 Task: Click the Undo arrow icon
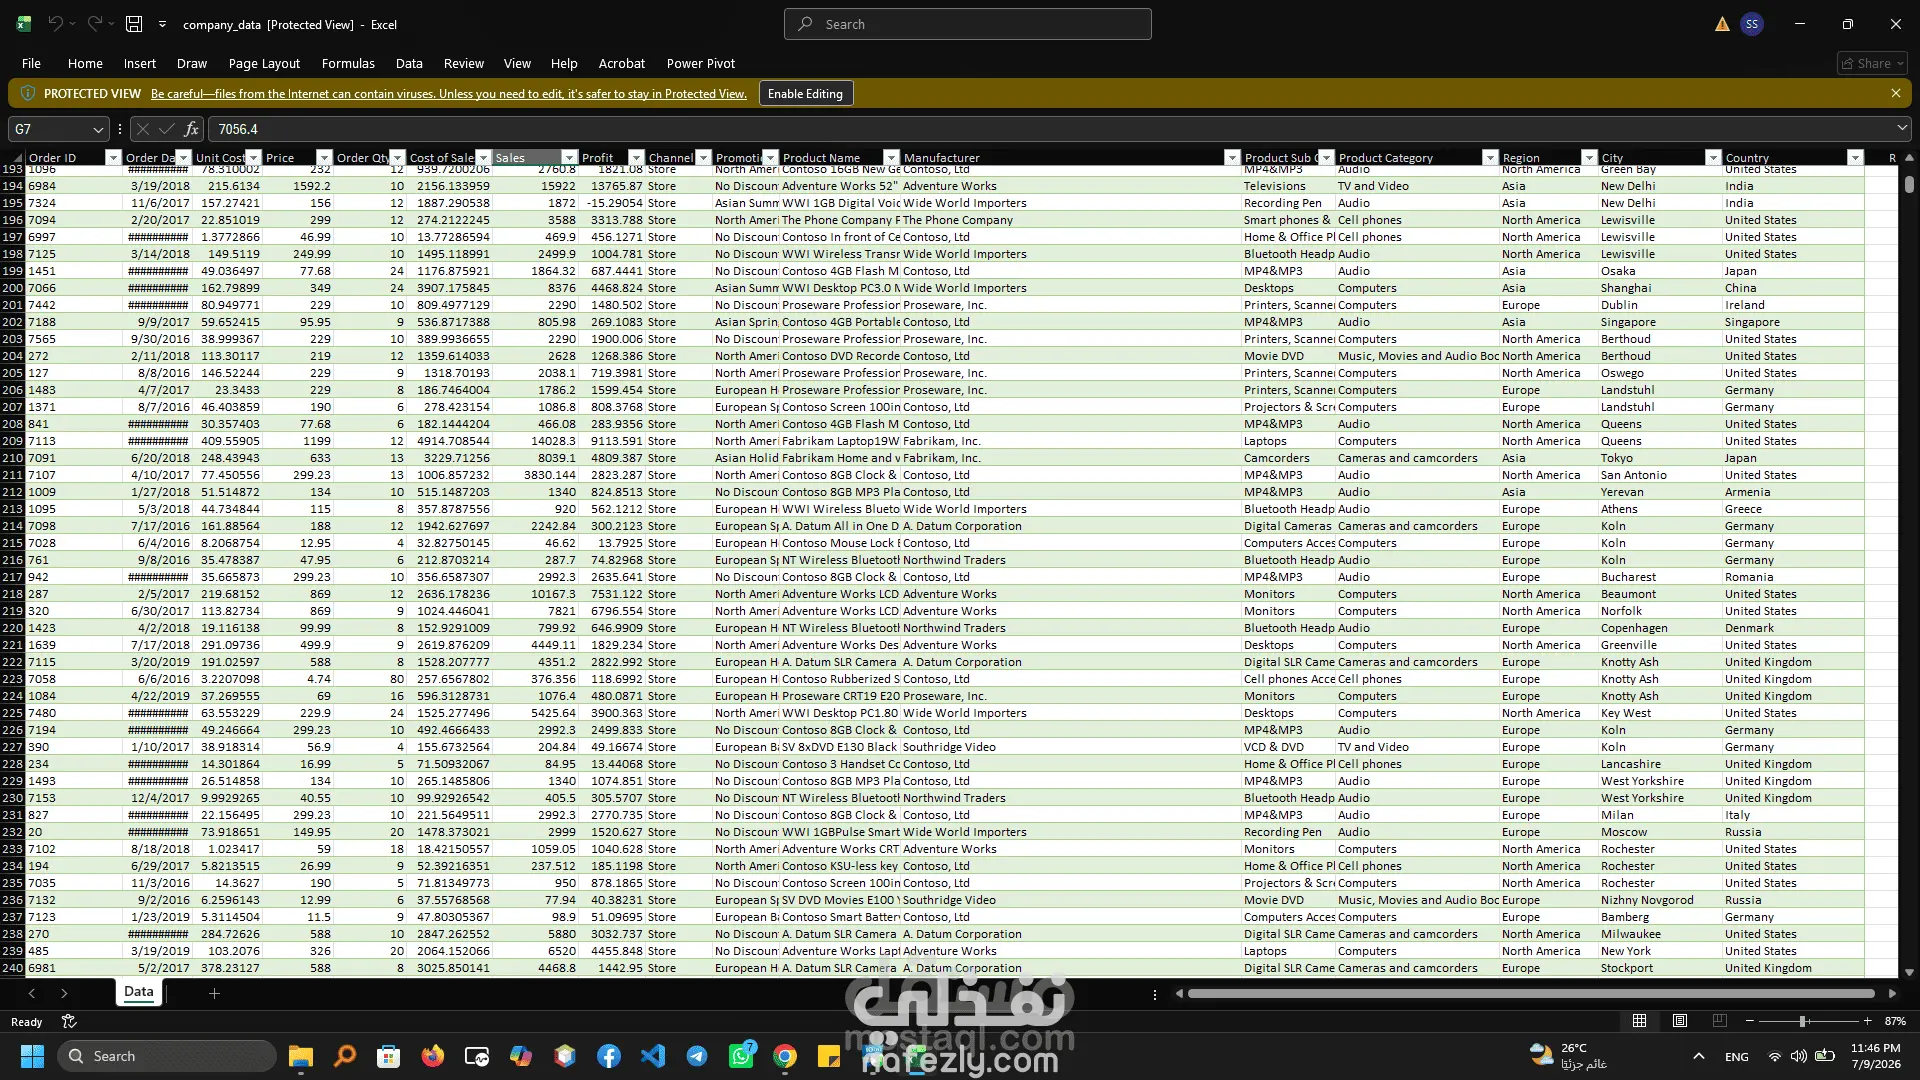click(x=56, y=24)
